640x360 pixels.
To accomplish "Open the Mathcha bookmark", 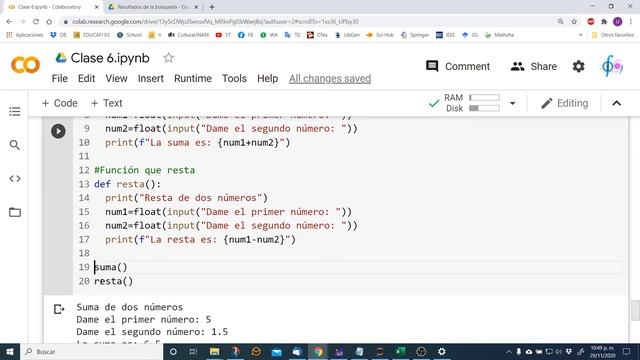I will click(x=499, y=35).
